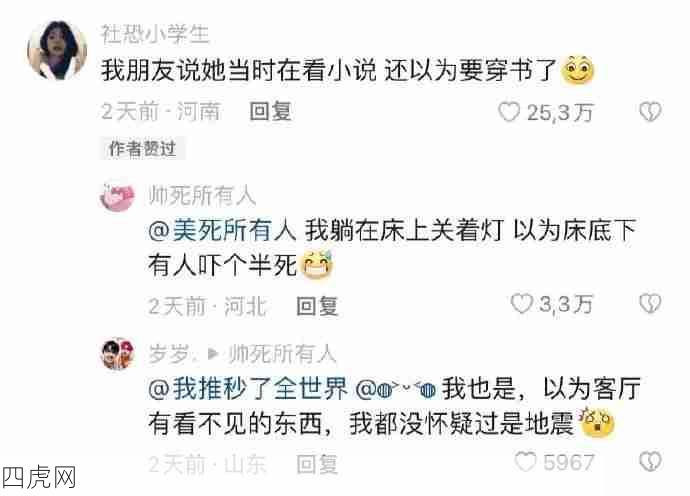The width and height of the screenshot is (690, 496).
Task: Dislike the reply from 岁岁
Action: pos(650,461)
